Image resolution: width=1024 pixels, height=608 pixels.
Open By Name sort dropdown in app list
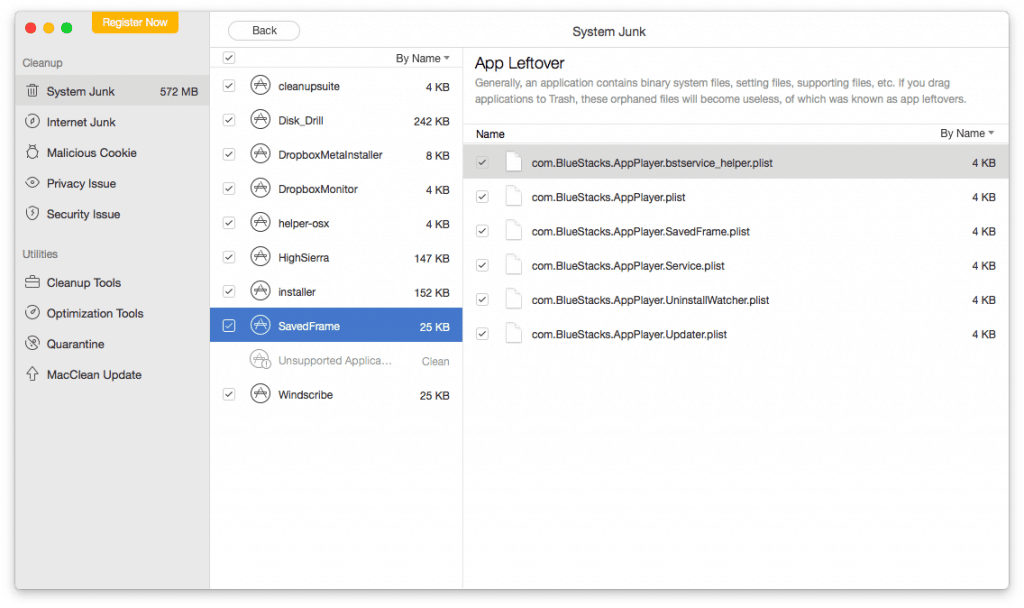pyautogui.click(x=423, y=58)
